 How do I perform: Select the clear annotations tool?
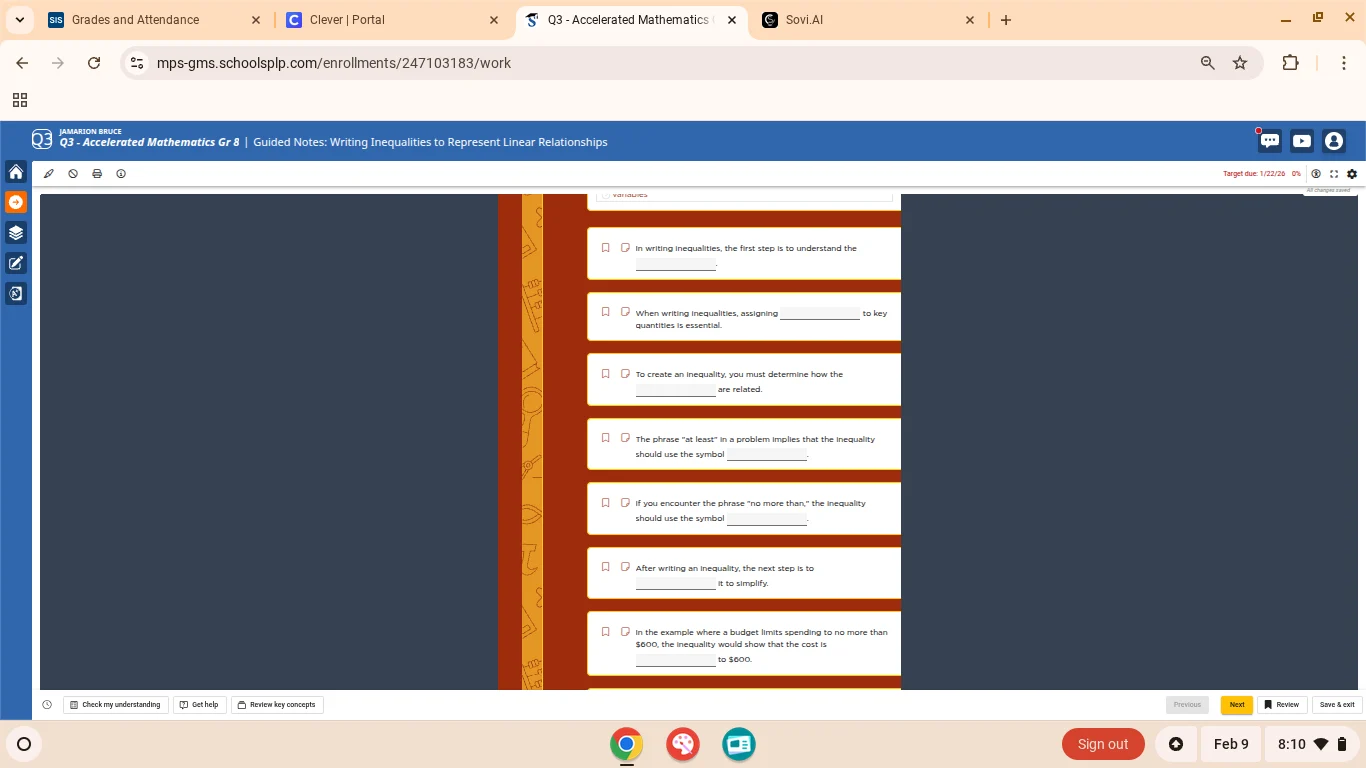click(72, 173)
